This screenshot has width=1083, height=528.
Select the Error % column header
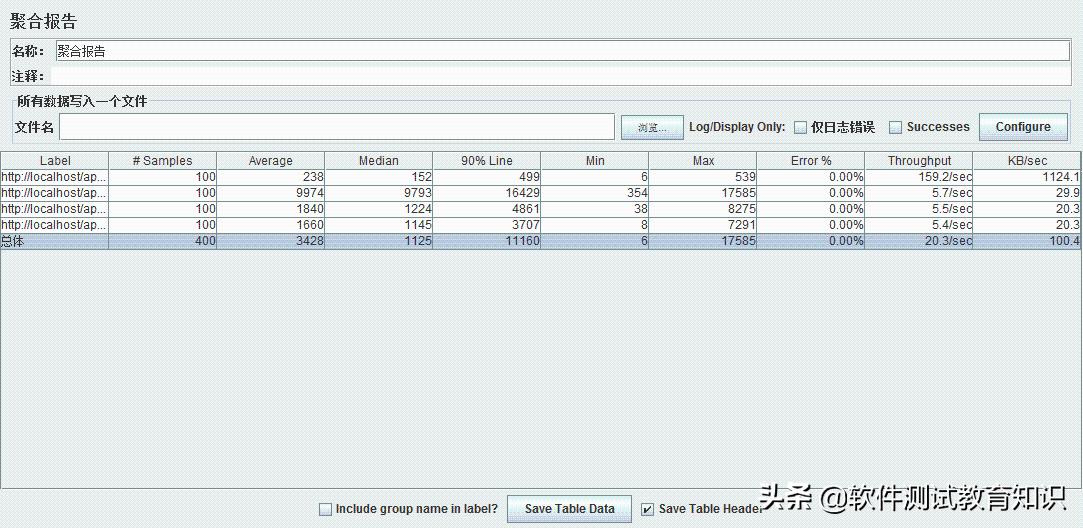[810, 161]
